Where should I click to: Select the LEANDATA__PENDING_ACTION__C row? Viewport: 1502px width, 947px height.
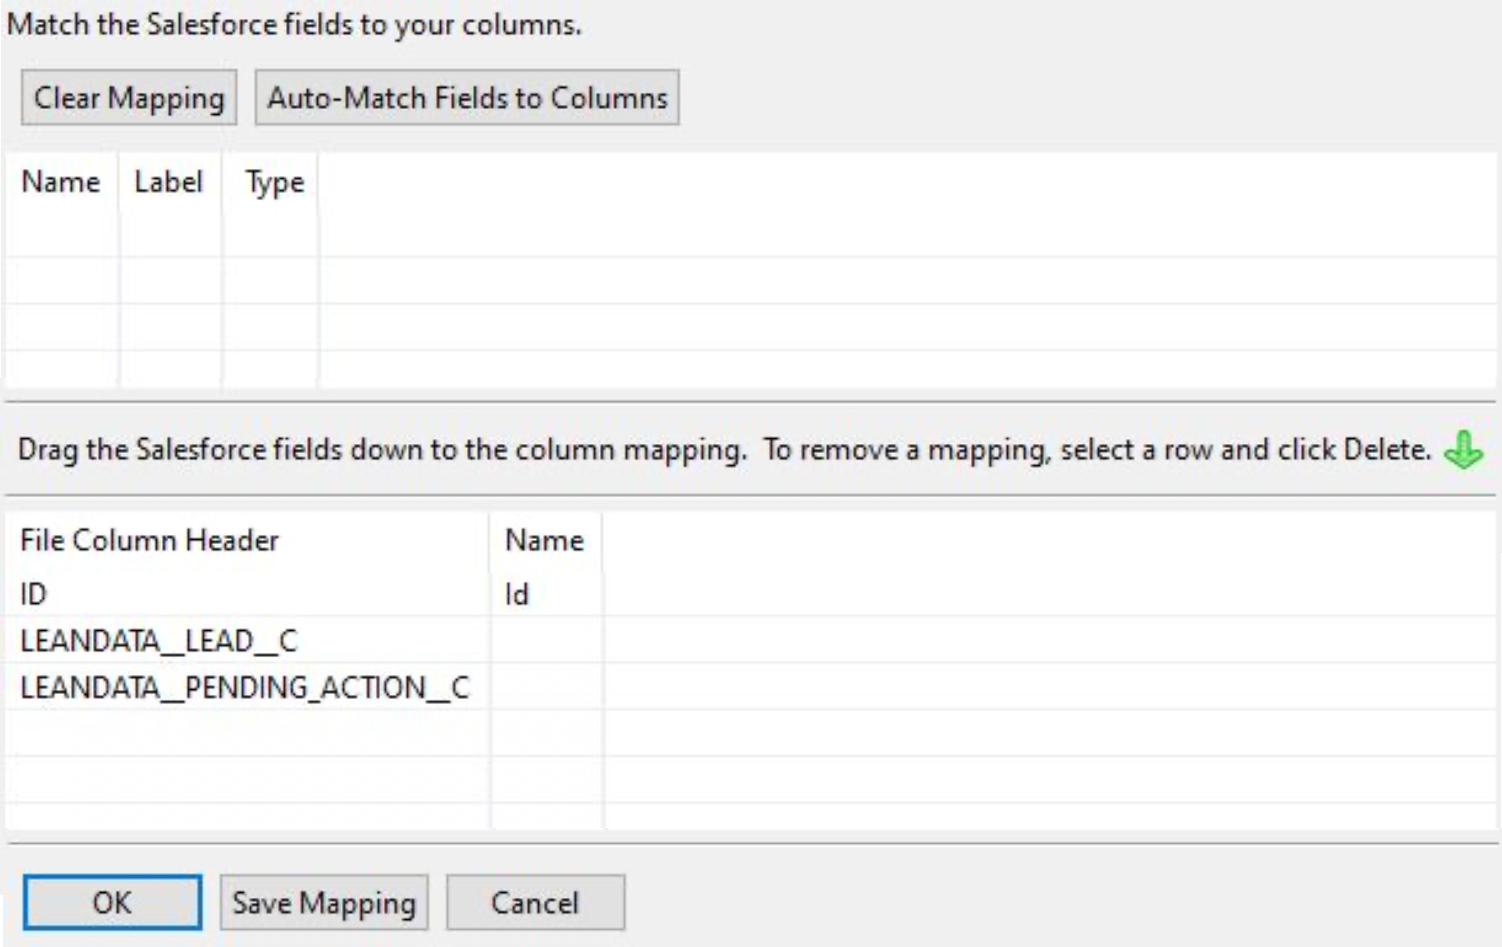[750, 687]
